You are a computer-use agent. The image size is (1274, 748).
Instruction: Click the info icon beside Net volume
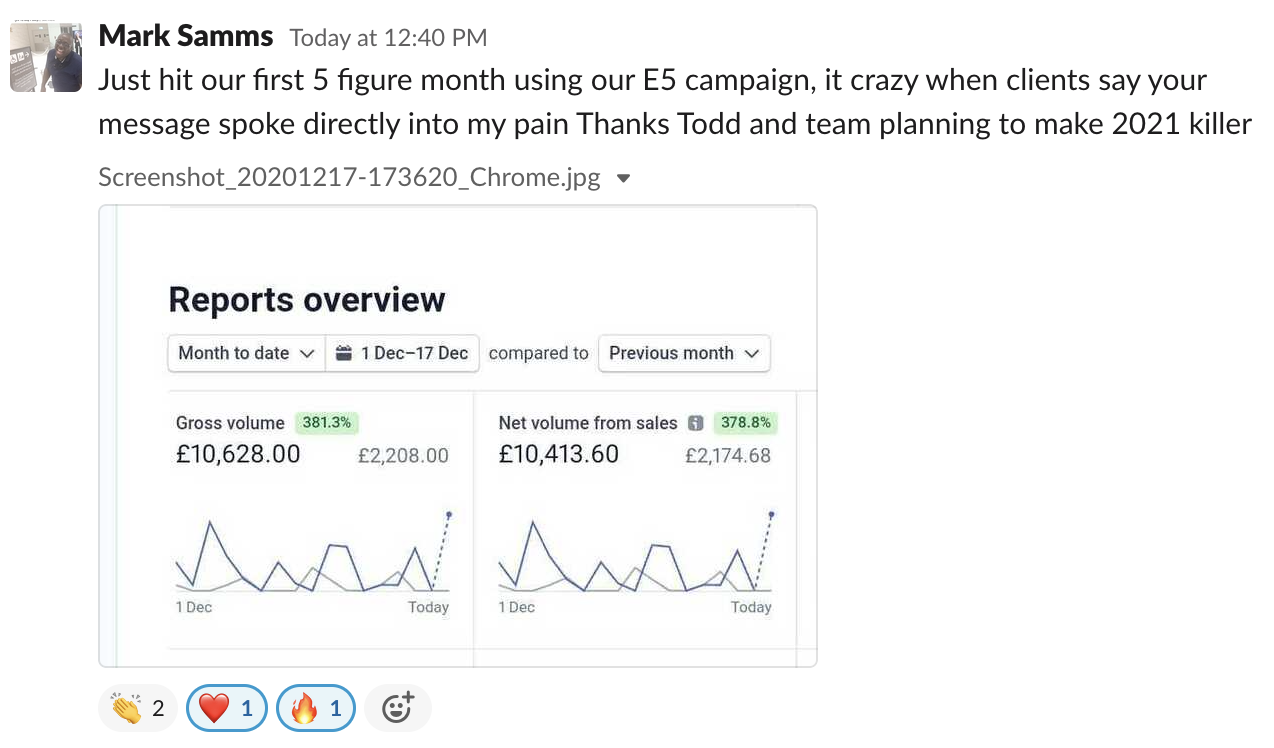pos(697,423)
